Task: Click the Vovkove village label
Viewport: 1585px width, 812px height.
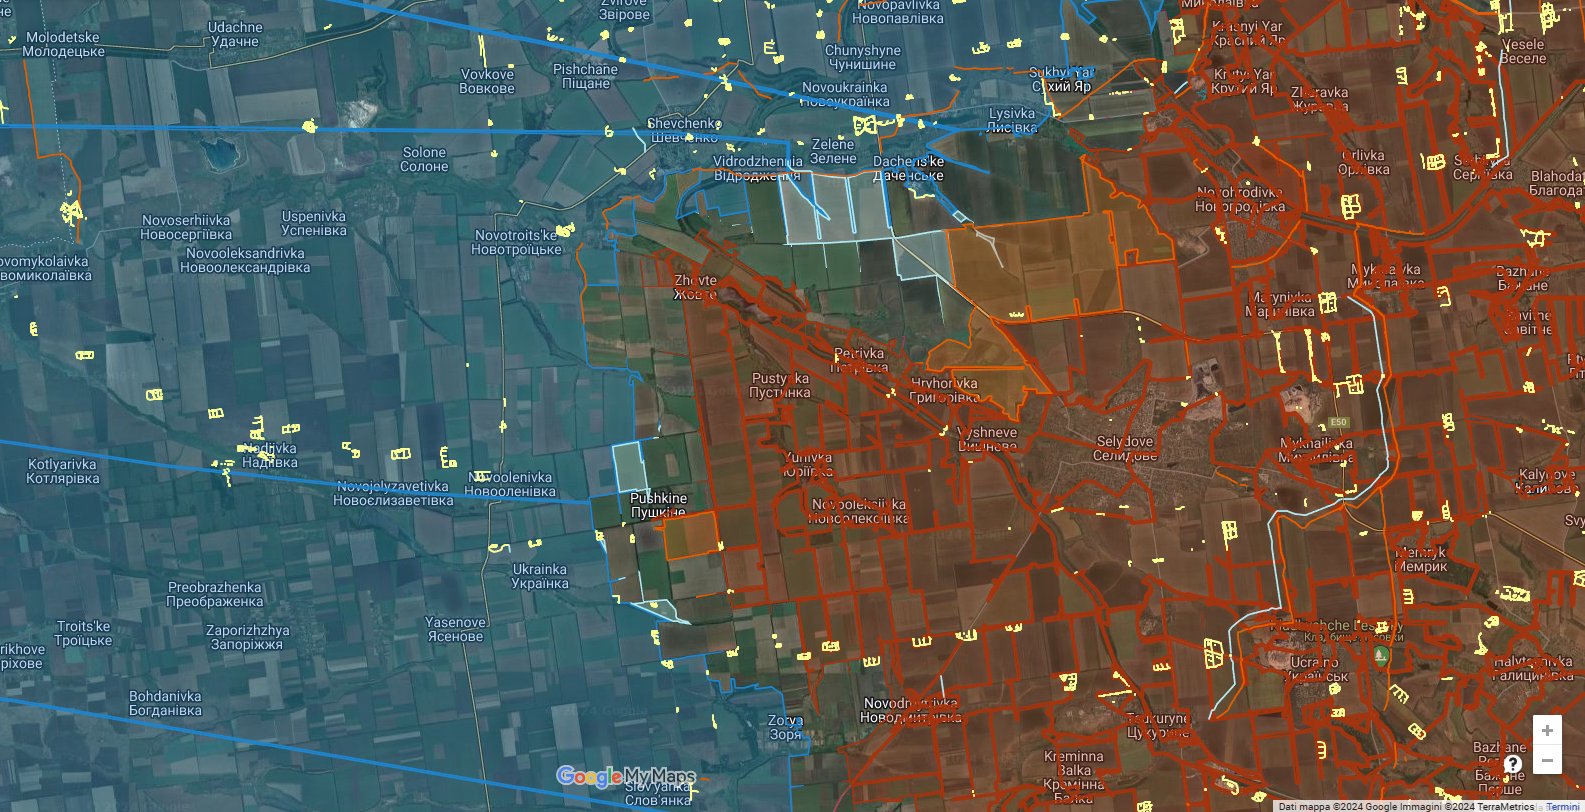Action: (487, 81)
